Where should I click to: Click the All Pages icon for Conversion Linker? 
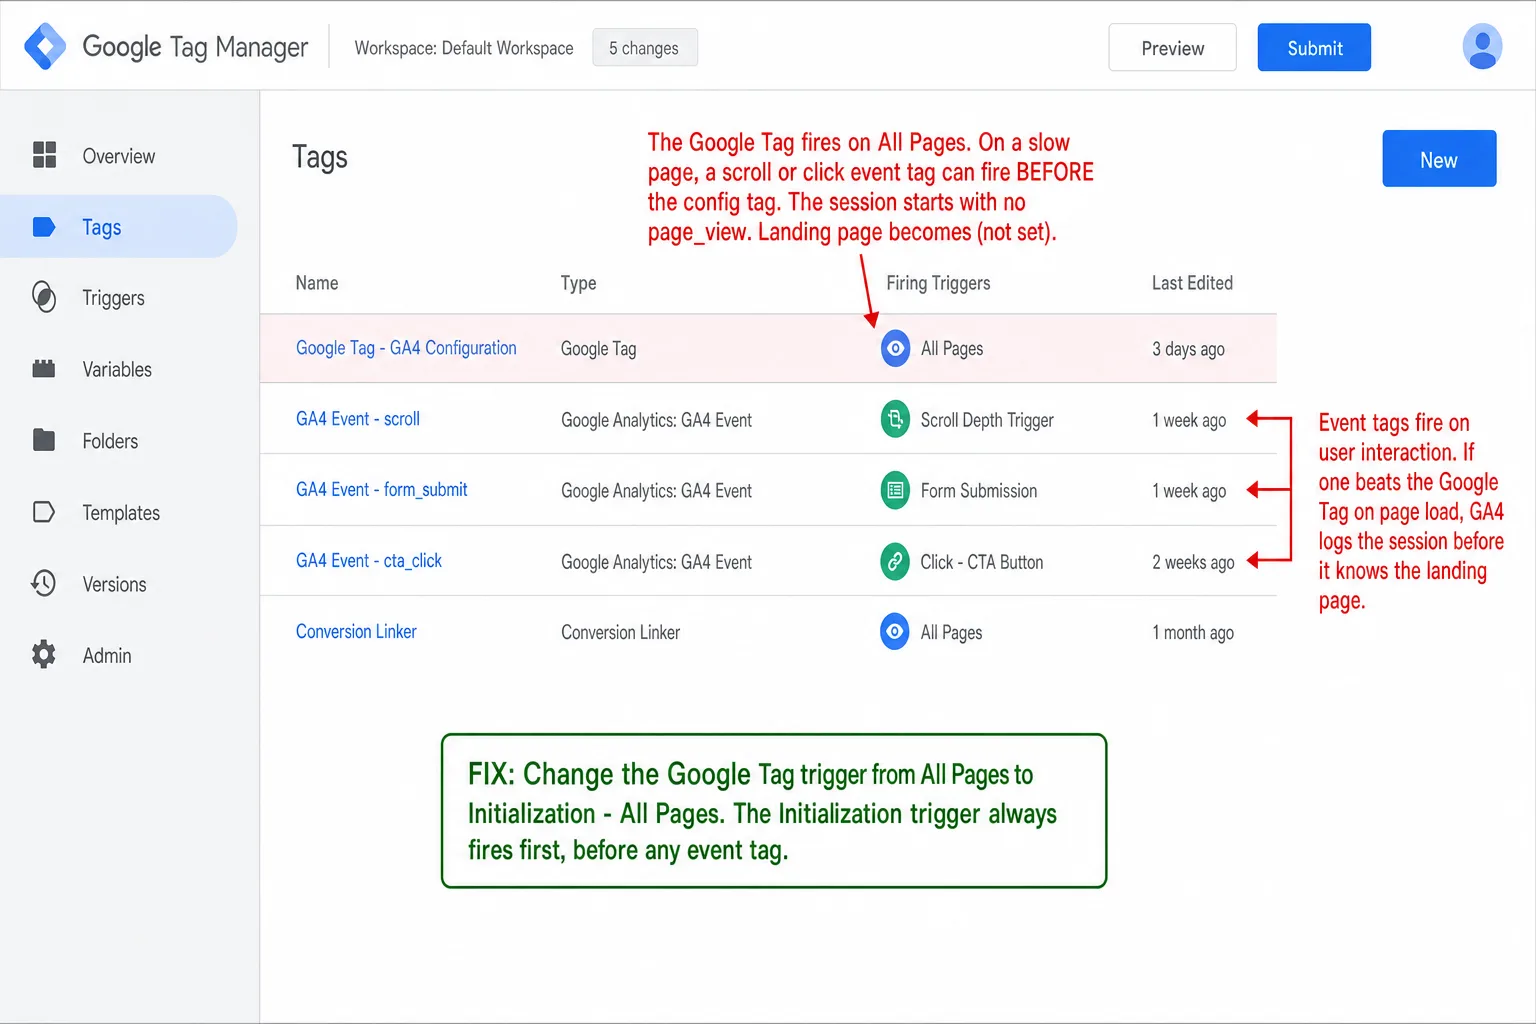[895, 632]
